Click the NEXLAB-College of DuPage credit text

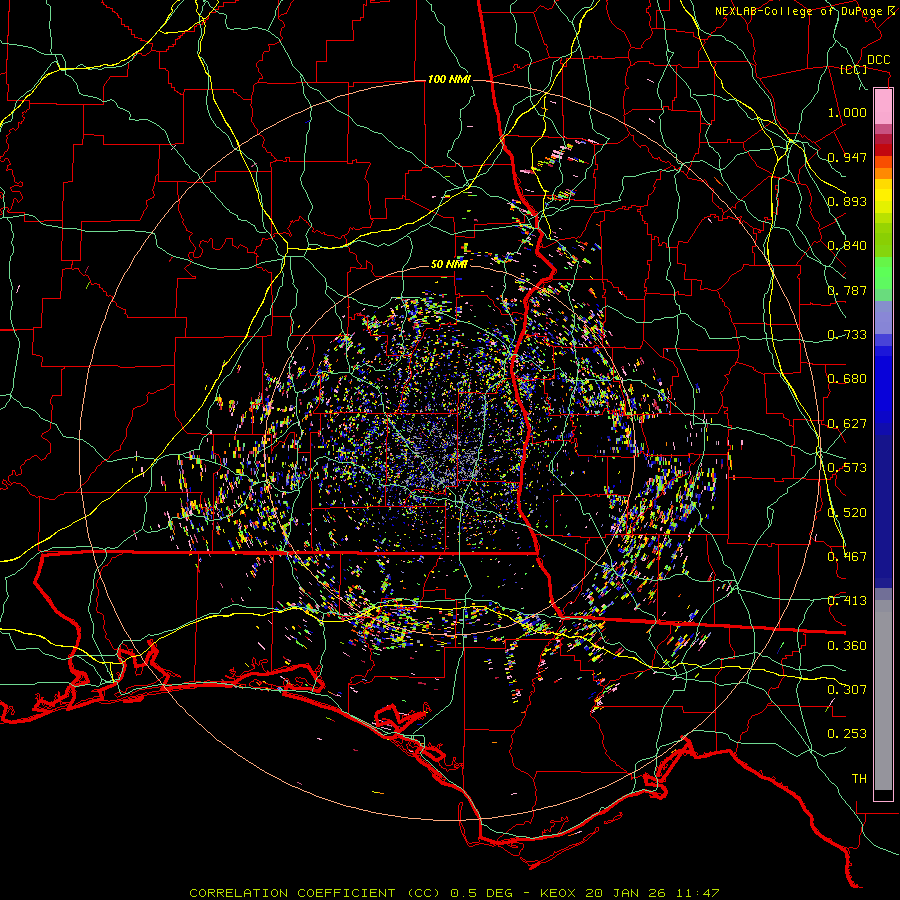807,11
